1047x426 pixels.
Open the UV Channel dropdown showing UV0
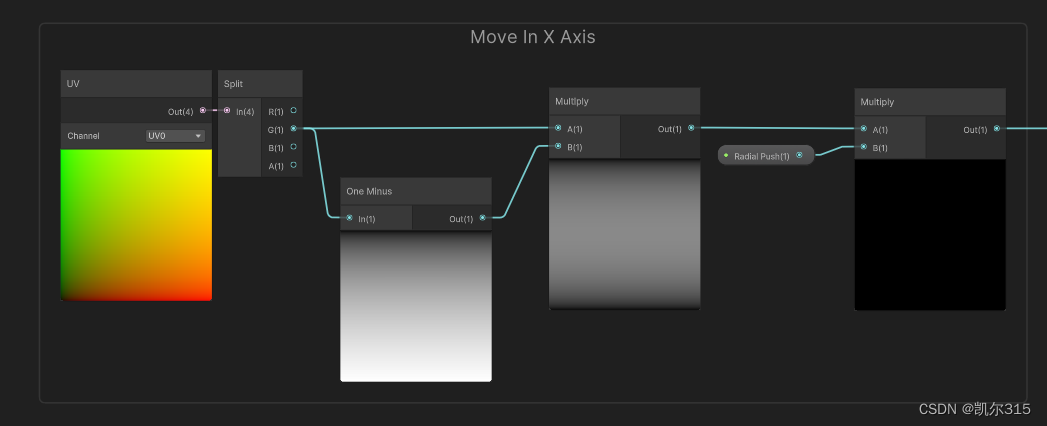[x=176, y=136]
